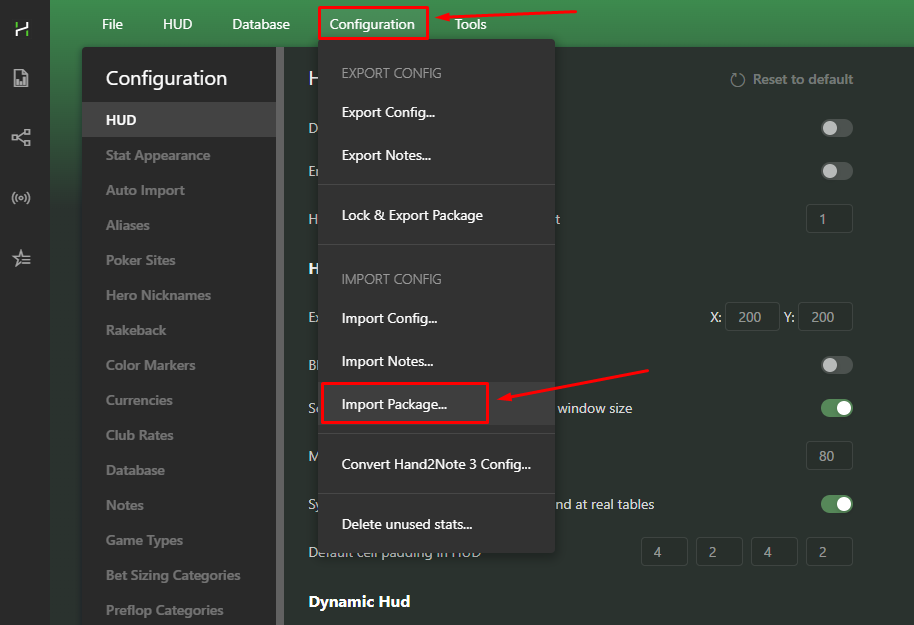The height and width of the screenshot is (625, 914).
Task: Close the Configuration menu in menu bar
Action: pyautogui.click(x=372, y=24)
